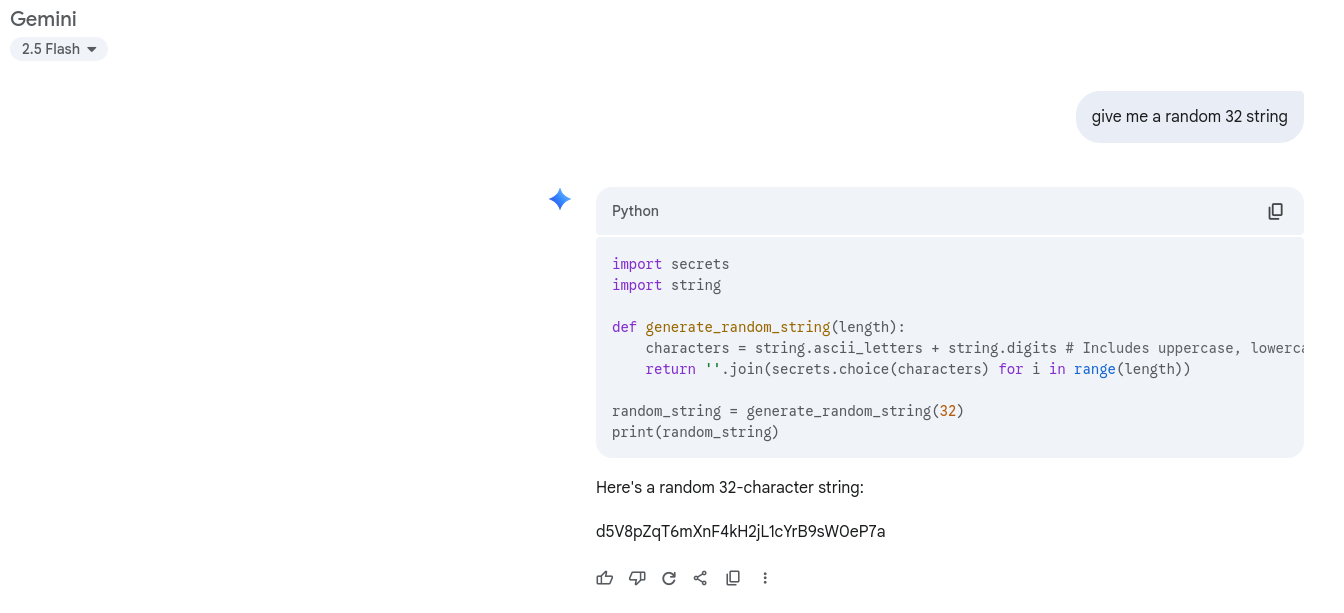
Task: Click the Gemini title text
Action: point(43,19)
